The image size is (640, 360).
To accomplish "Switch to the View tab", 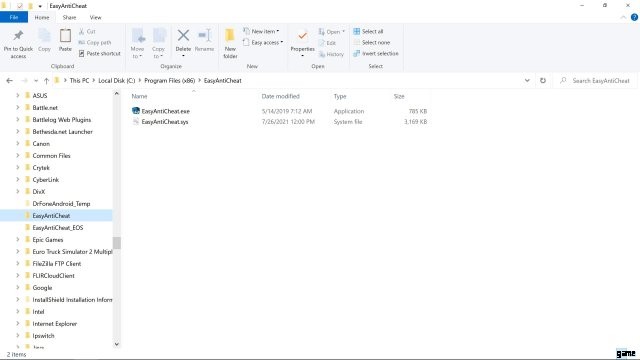I will pos(96,18).
